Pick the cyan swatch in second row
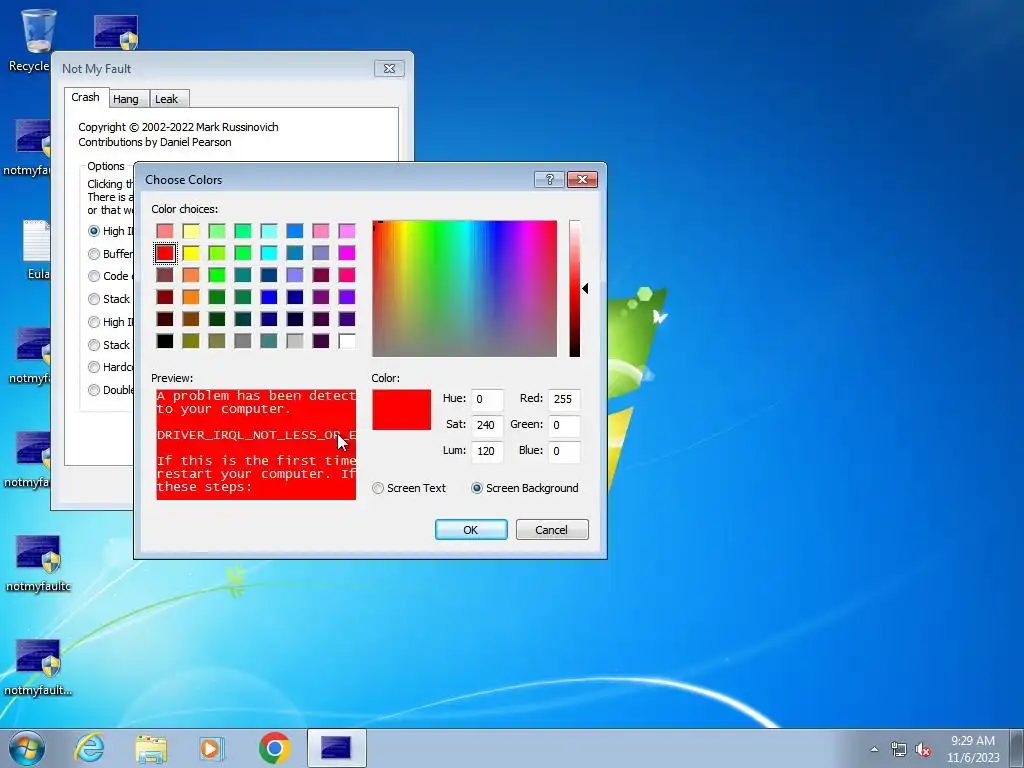The image size is (1024, 768). point(268,253)
